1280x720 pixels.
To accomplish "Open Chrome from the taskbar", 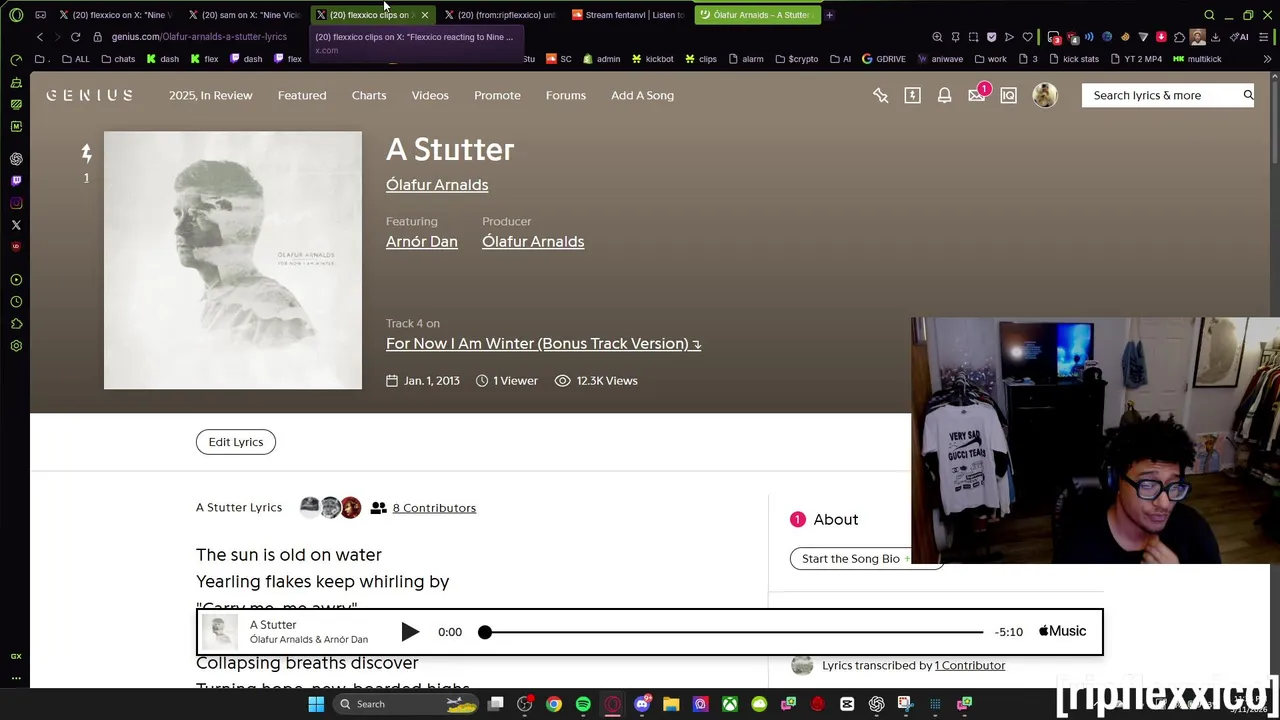I will 553,704.
